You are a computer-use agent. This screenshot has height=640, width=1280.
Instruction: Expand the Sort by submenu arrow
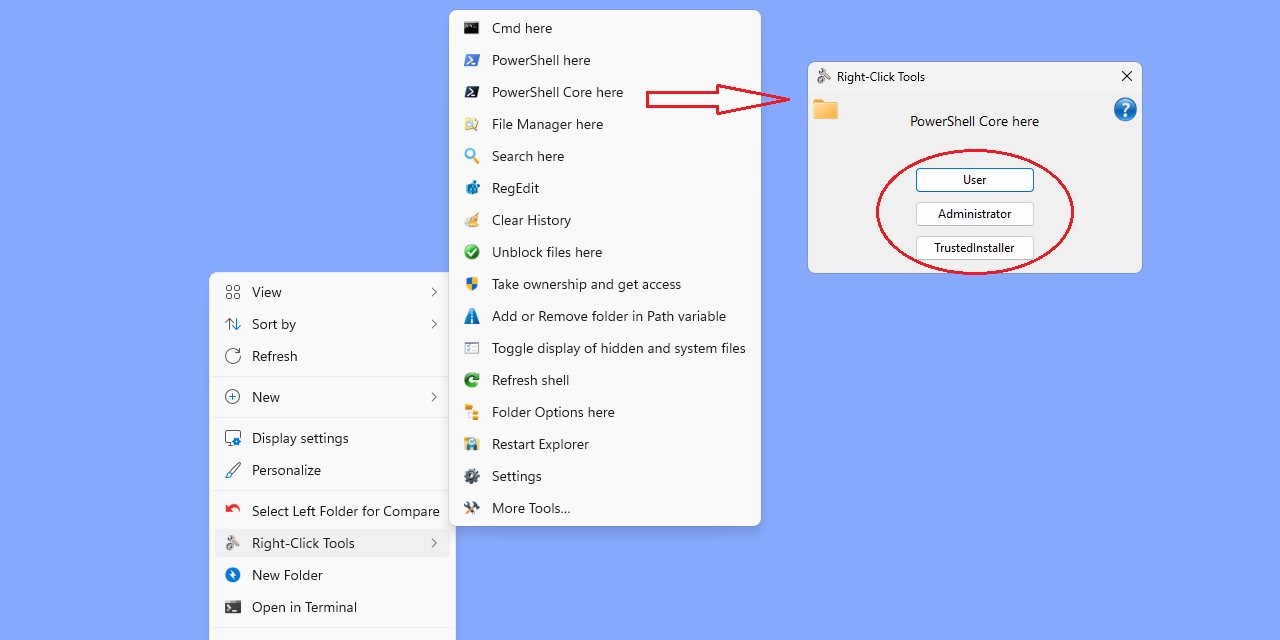(434, 324)
